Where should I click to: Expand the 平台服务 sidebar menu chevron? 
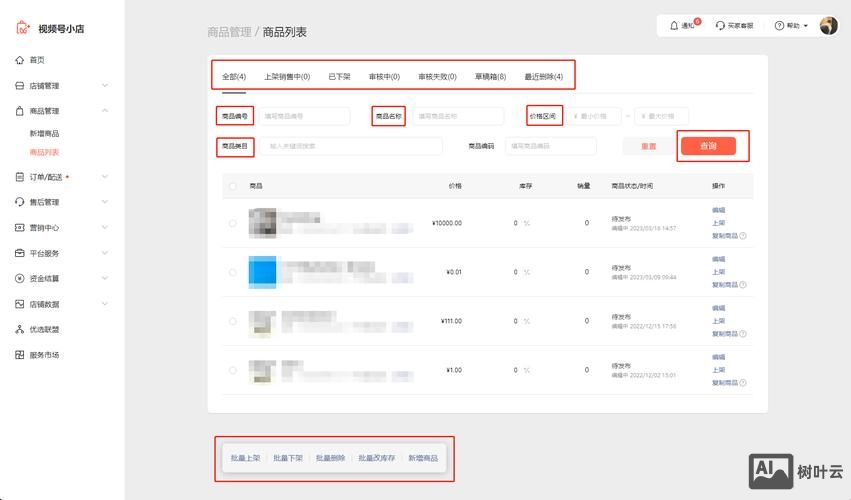[105, 253]
